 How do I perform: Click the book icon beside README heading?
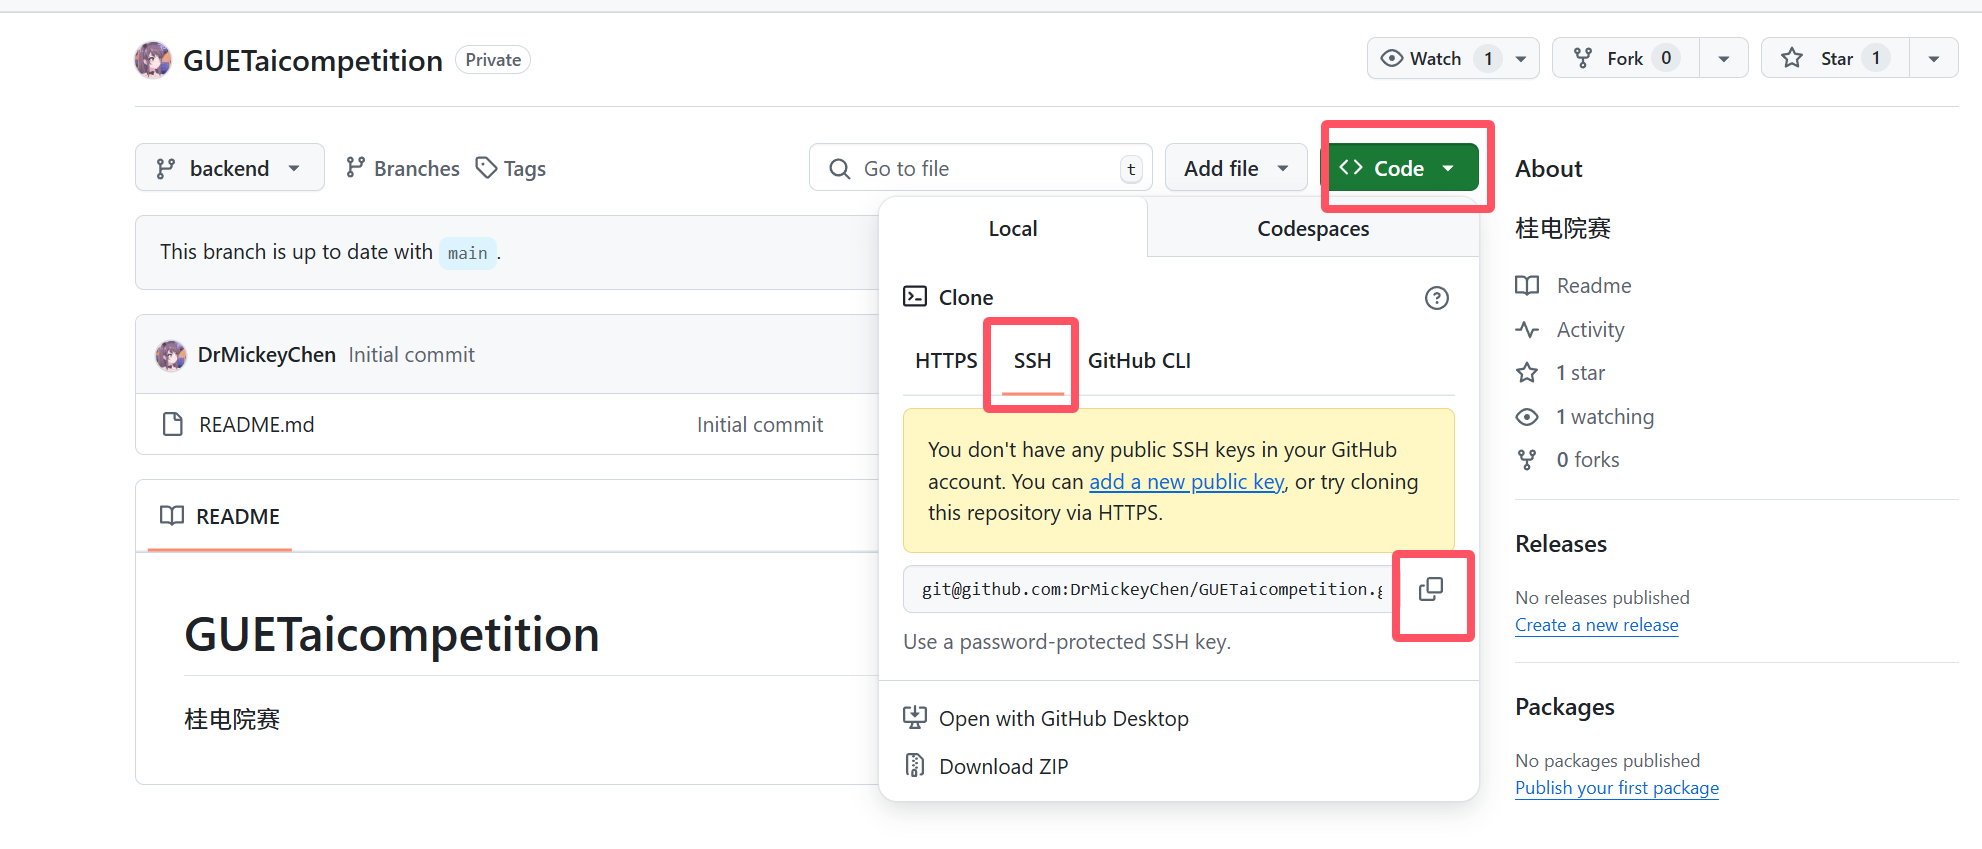172,516
